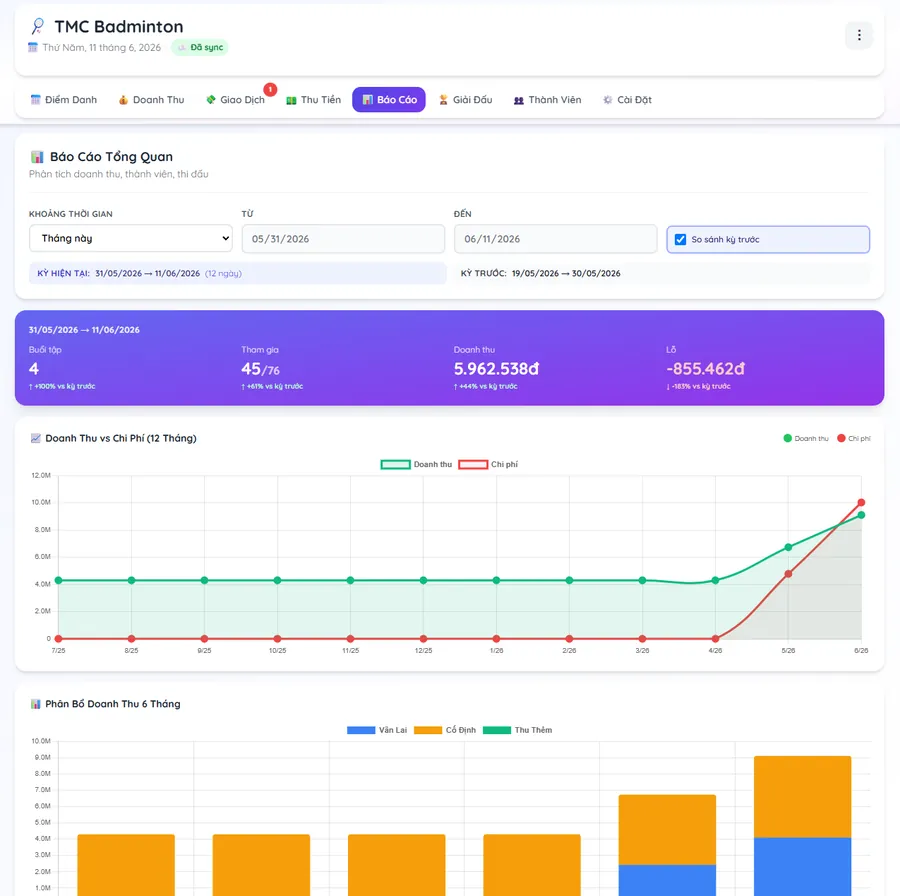Click the calendar icon beside the date

click(x=33, y=48)
